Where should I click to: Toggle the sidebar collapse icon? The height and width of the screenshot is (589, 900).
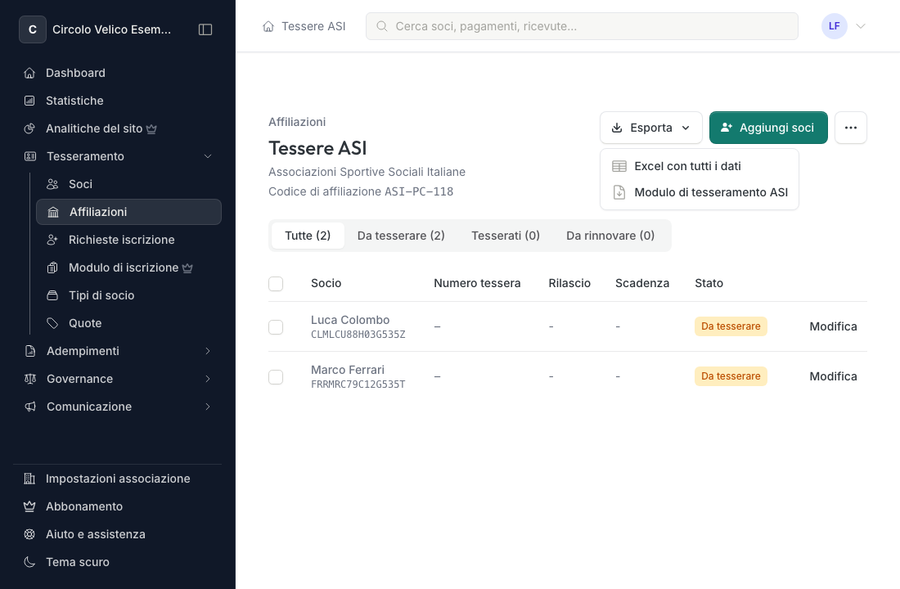(205, 29)
